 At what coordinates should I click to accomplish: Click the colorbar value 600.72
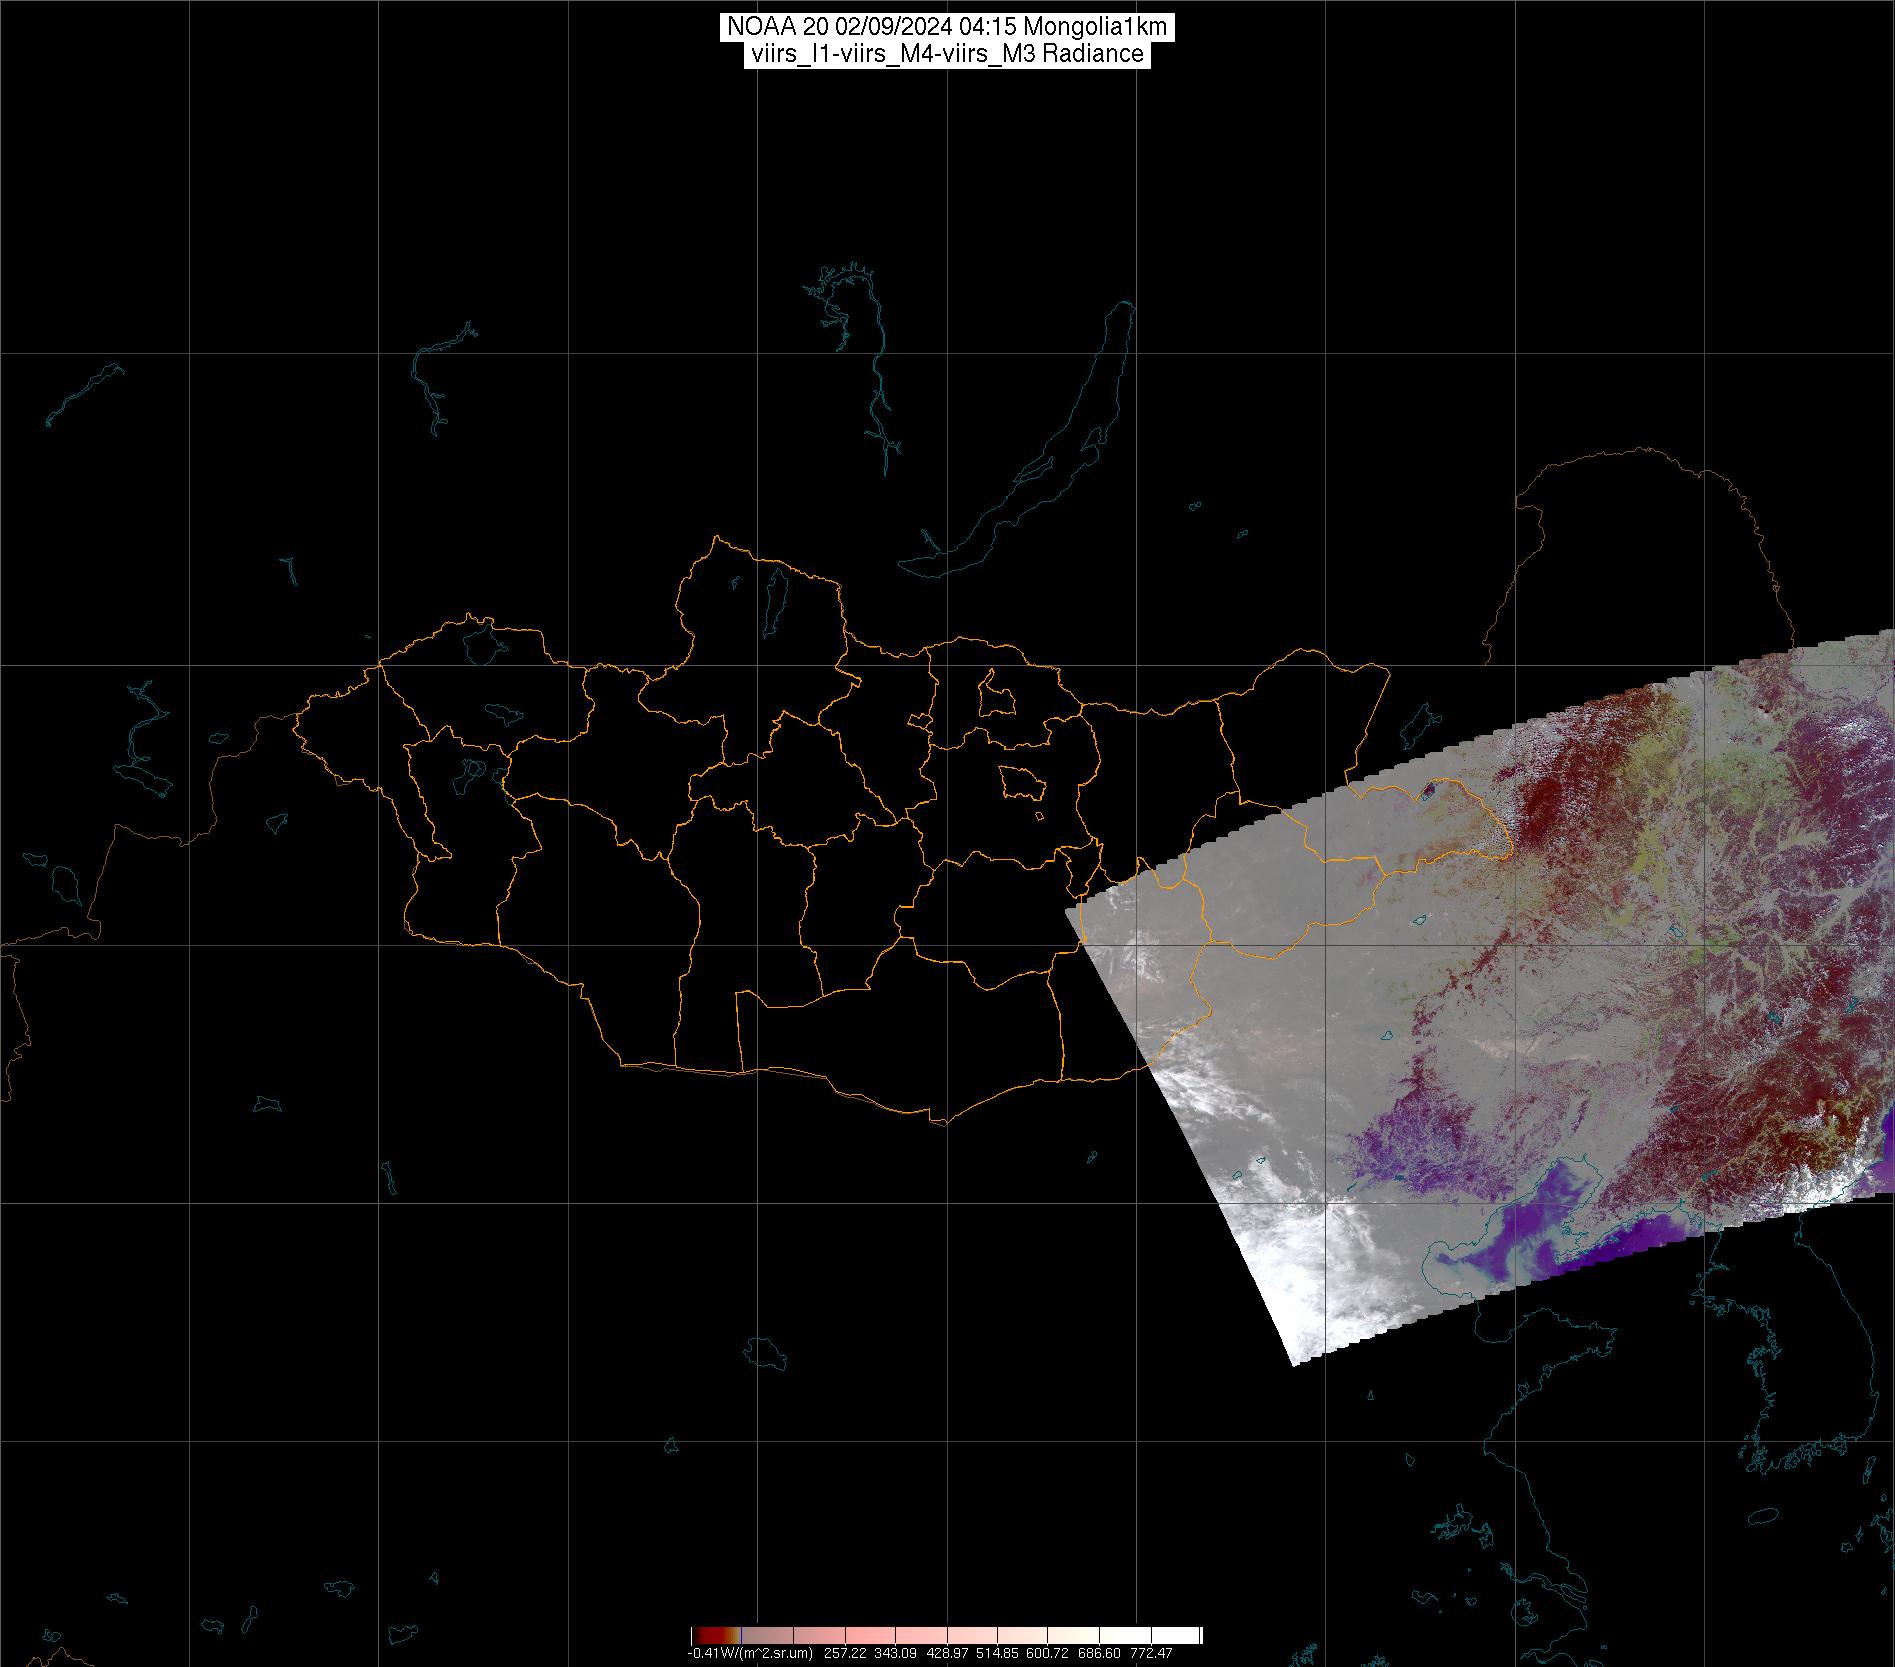point(1047,1653)
